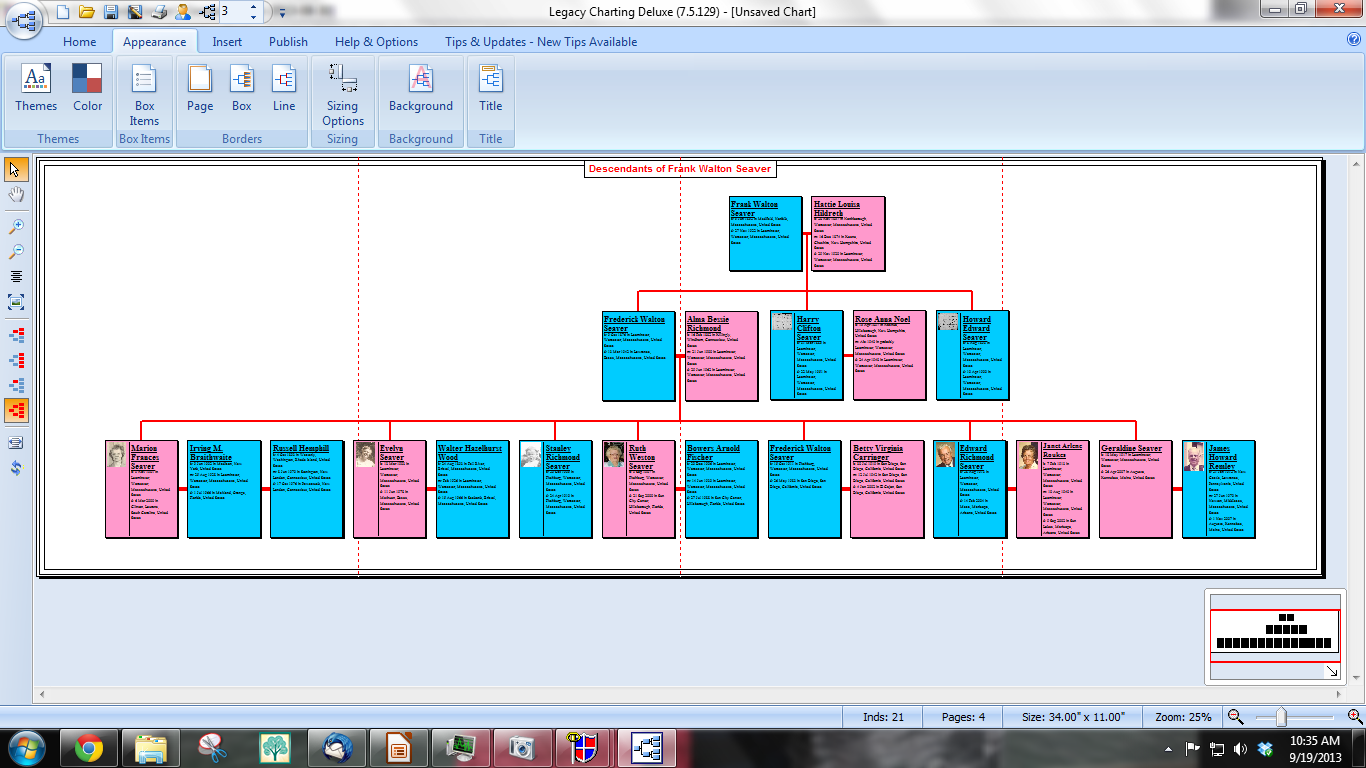Switch to the Publish ribbon tab
Image resolution: width=1366 pixels, height=768 pixels.
click(x=288, y=42)
